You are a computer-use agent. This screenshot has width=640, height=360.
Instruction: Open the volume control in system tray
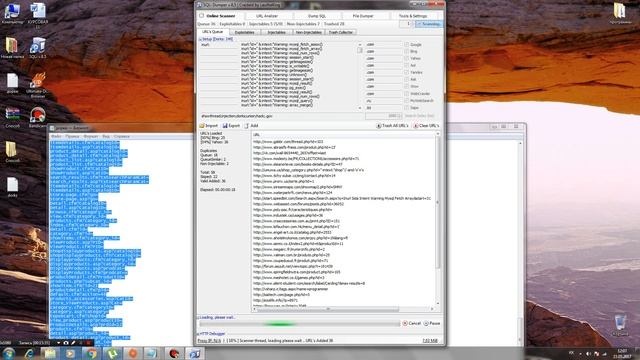point(588,354)
